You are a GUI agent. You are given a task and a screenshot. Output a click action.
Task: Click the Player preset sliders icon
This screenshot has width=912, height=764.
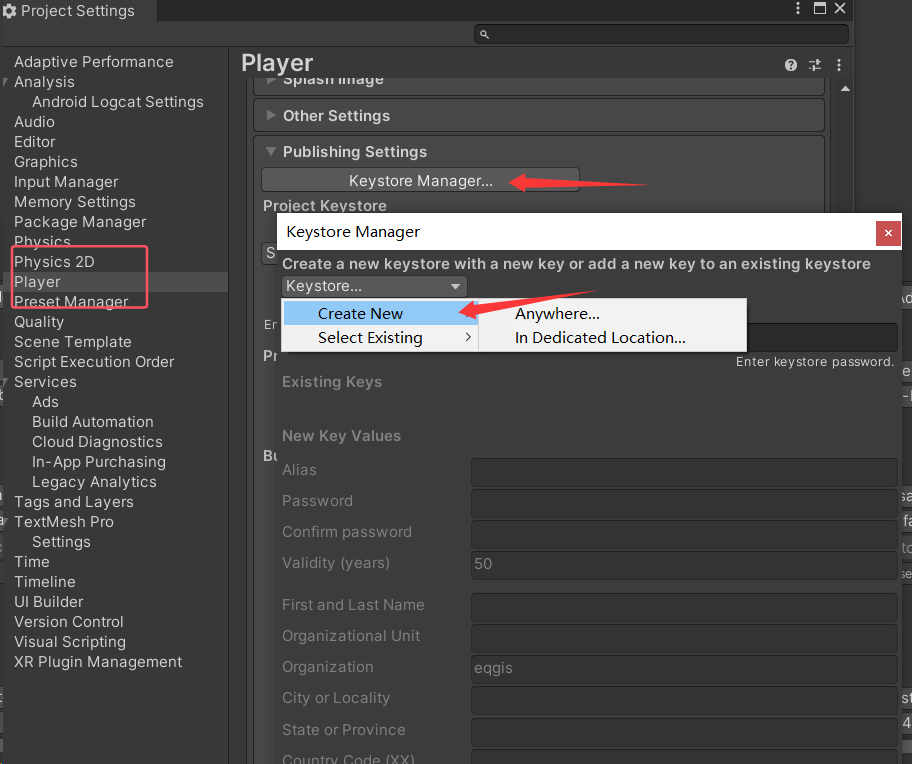coord(815,65)
